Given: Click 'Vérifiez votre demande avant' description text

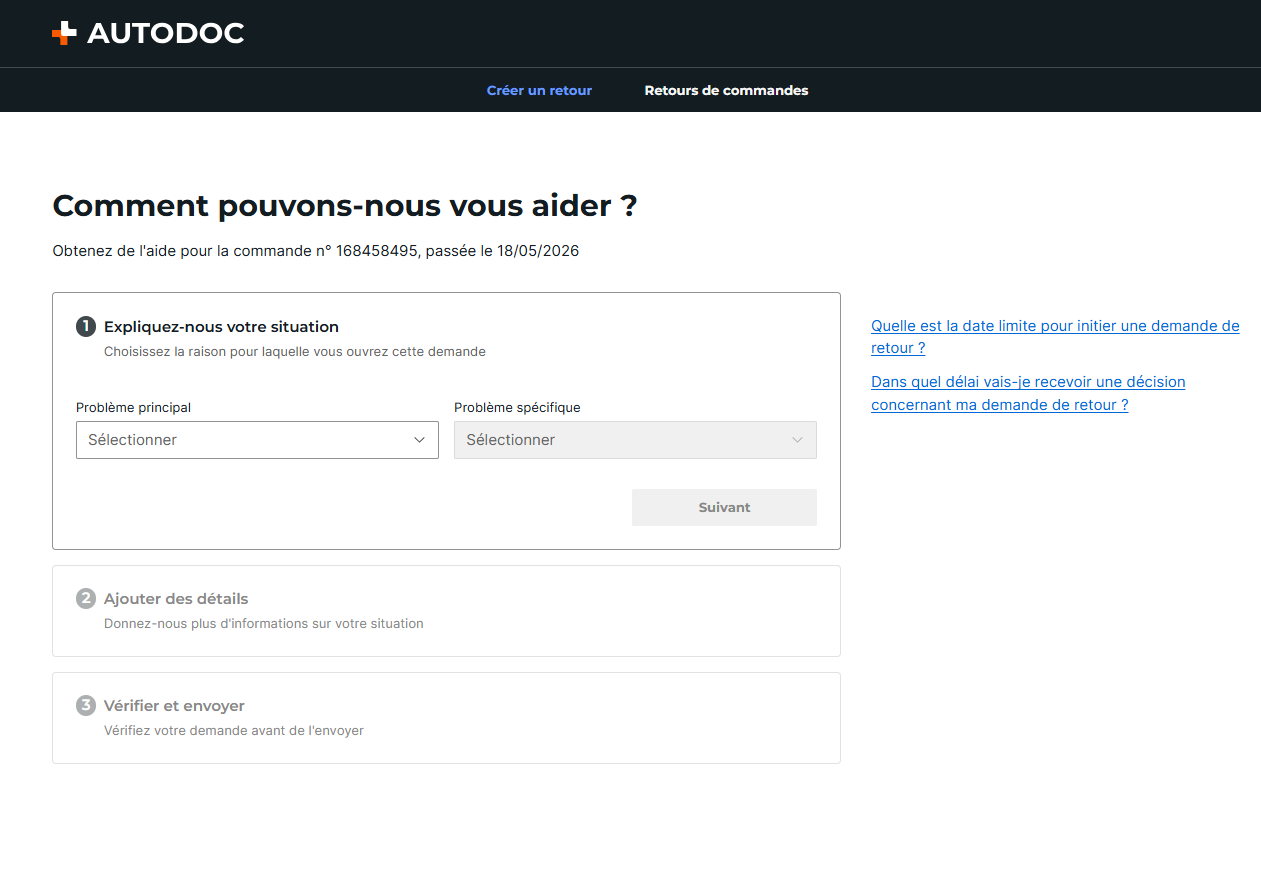Looking at the screenshot, I should pos(234,731).
